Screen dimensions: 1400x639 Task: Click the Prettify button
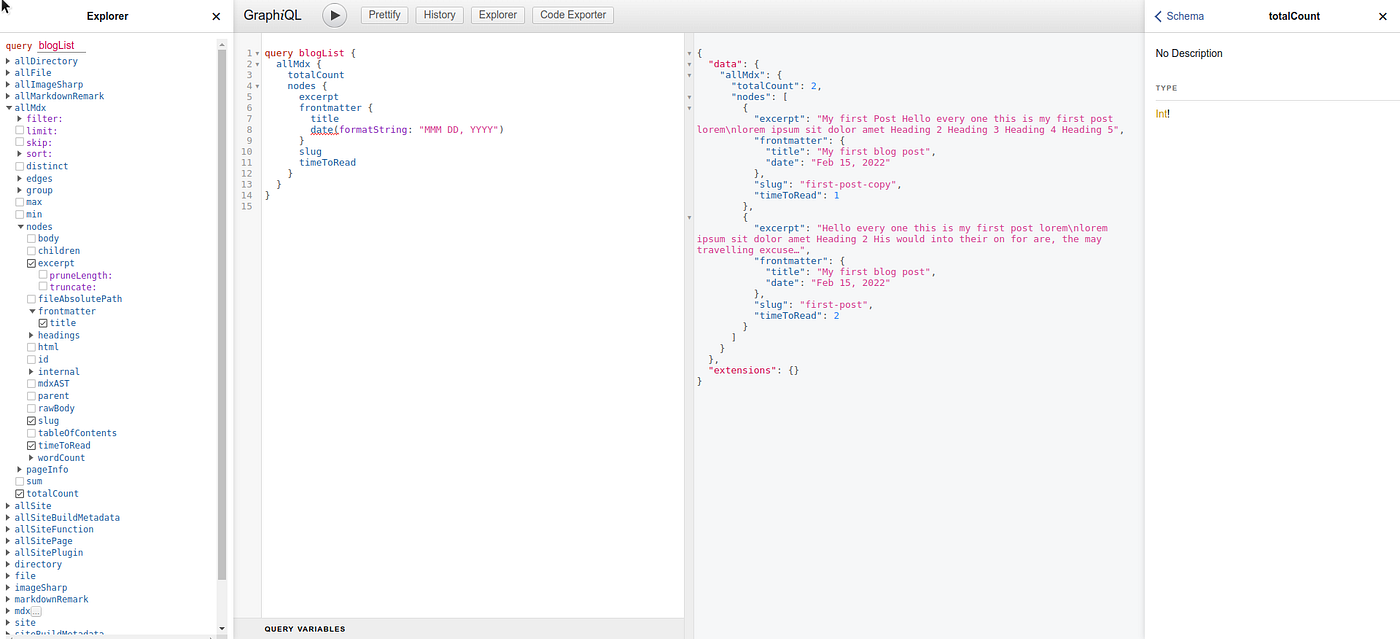[x=384, y=14]
